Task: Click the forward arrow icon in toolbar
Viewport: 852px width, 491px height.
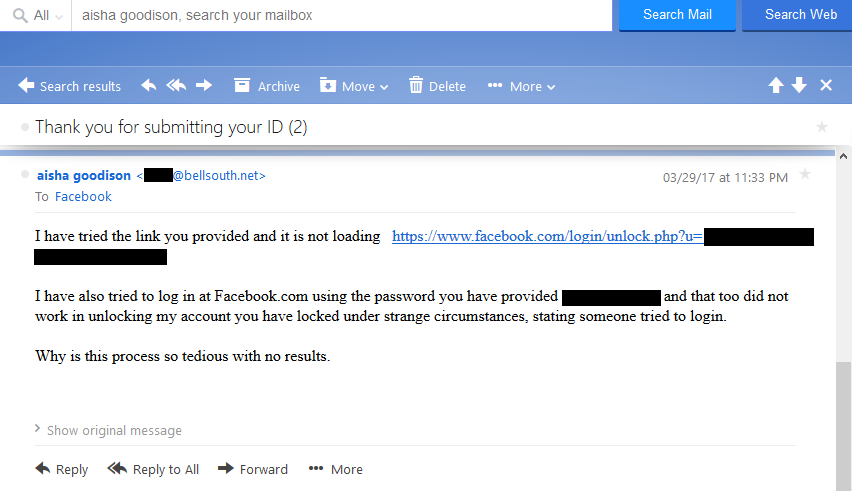Action: [x=204, y=85]
